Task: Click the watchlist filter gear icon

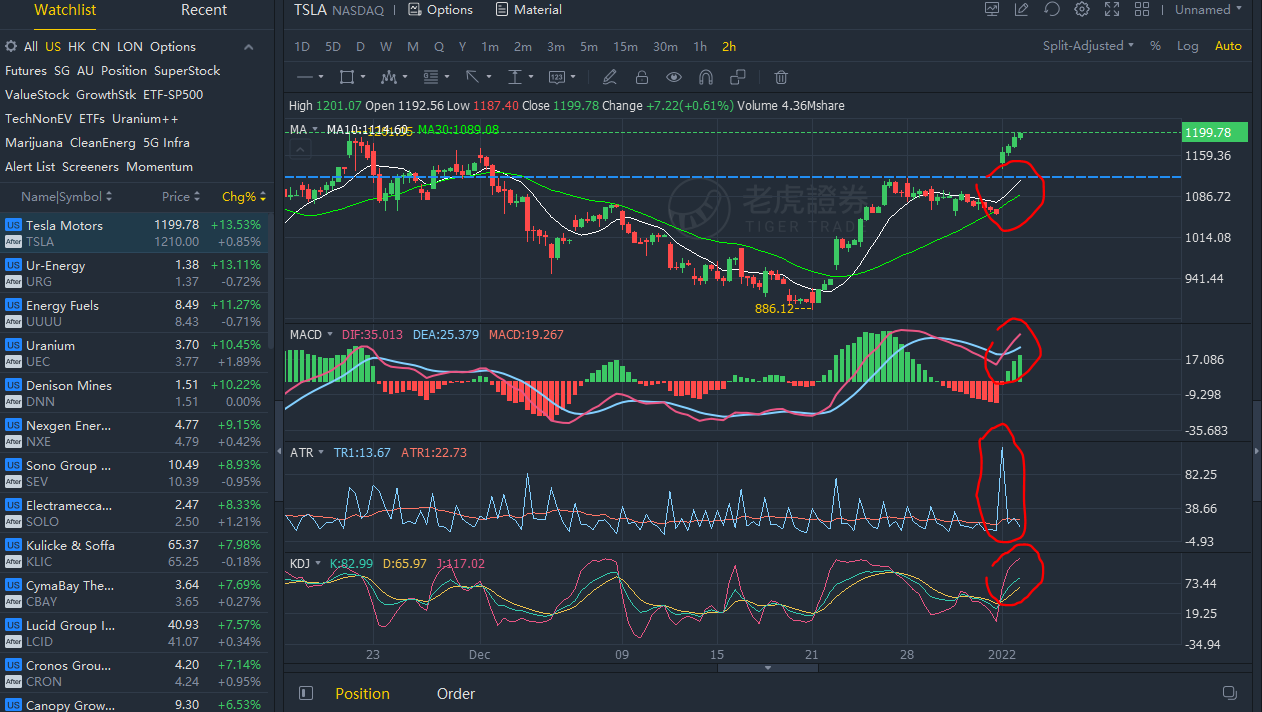Action: pos(11,47)
